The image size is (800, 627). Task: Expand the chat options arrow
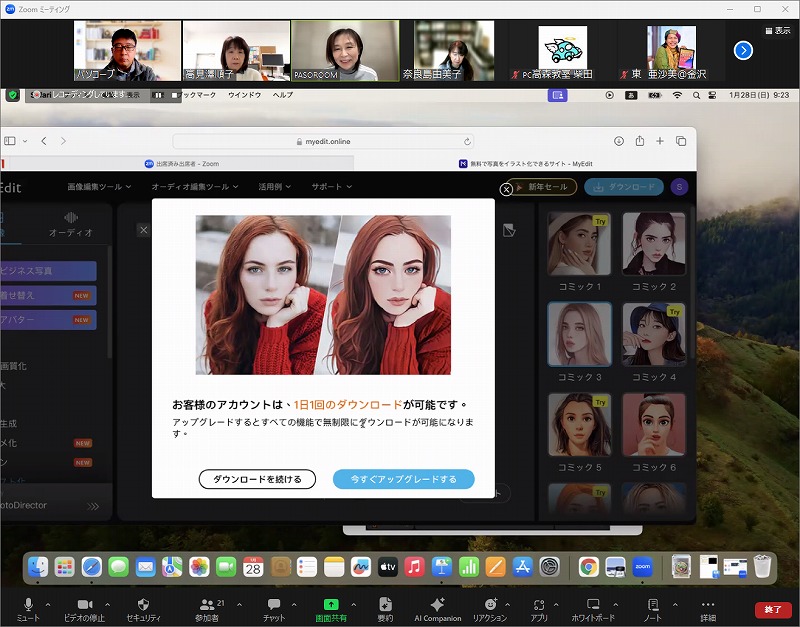point(293,604)
